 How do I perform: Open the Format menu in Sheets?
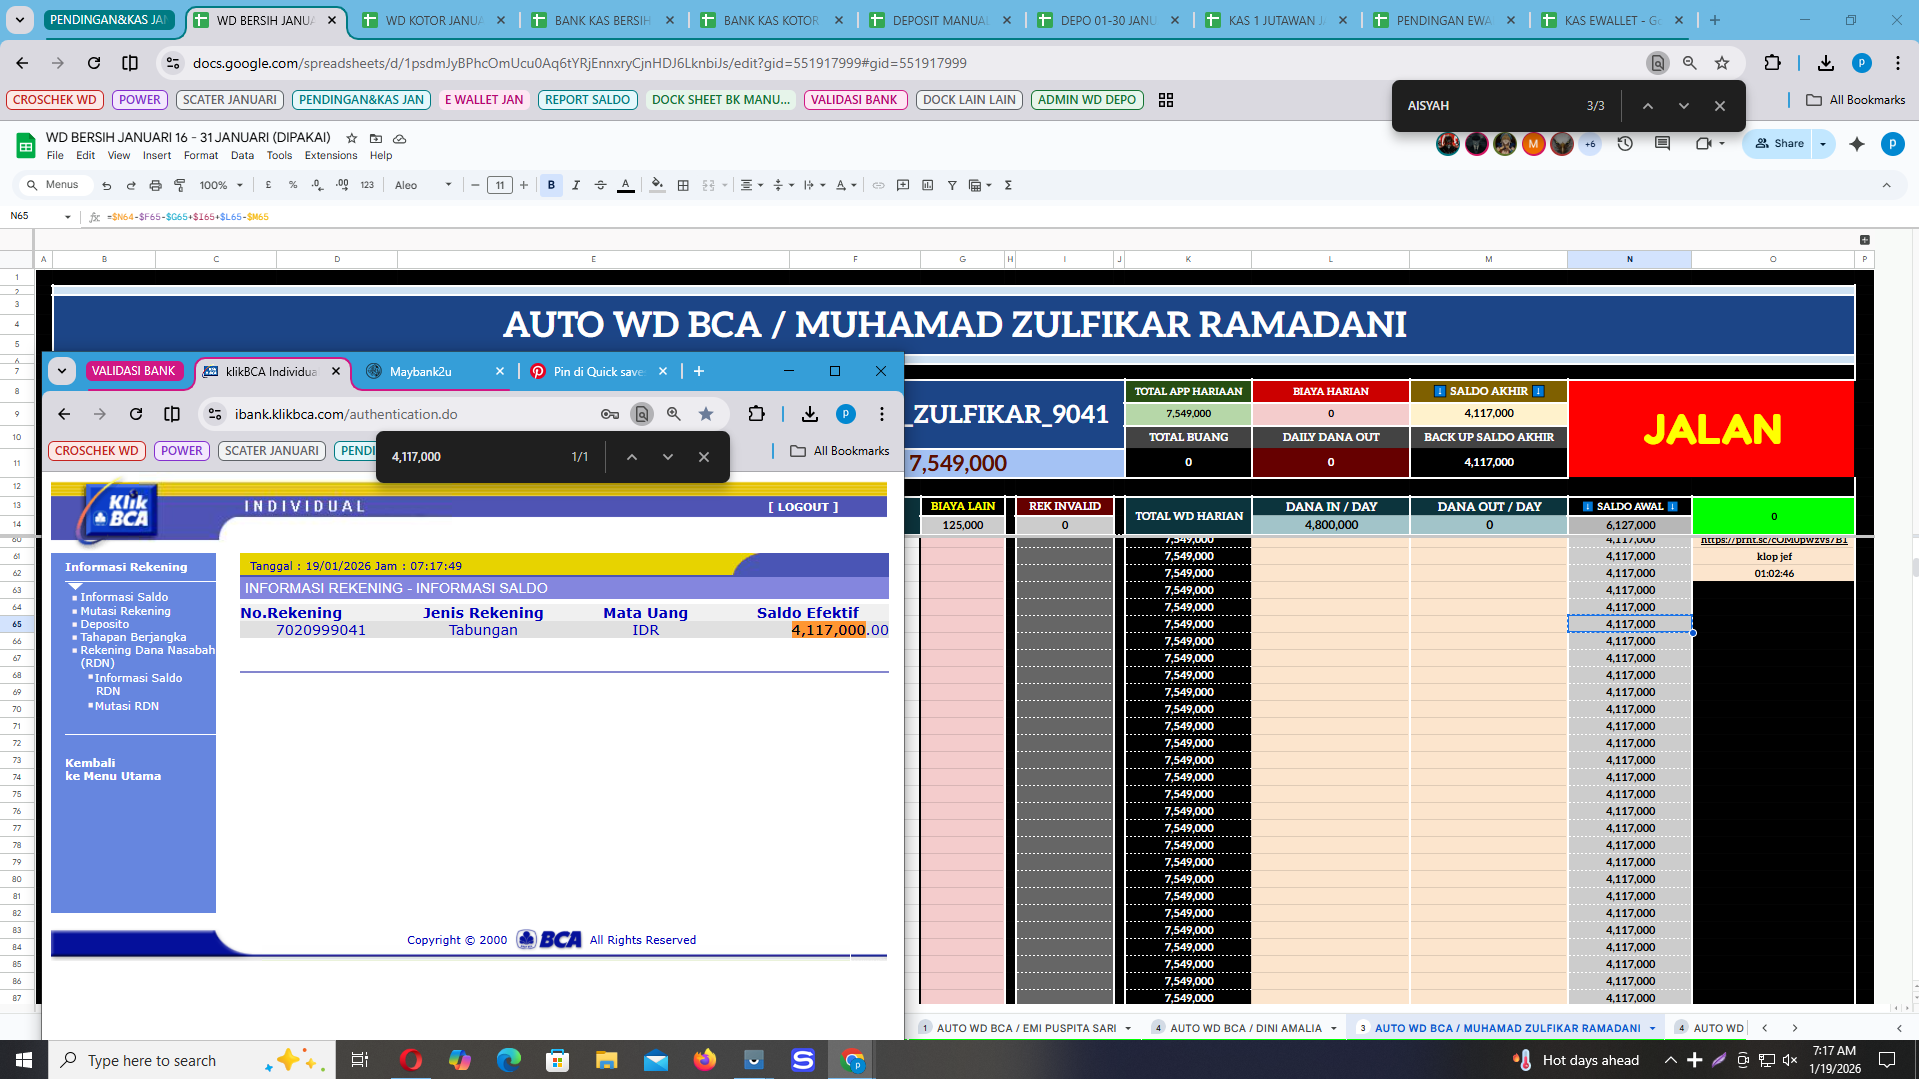201,156
